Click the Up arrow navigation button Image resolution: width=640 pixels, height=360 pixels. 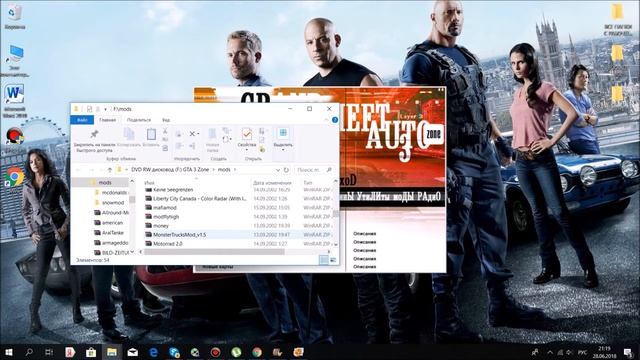tap(109, 170)
